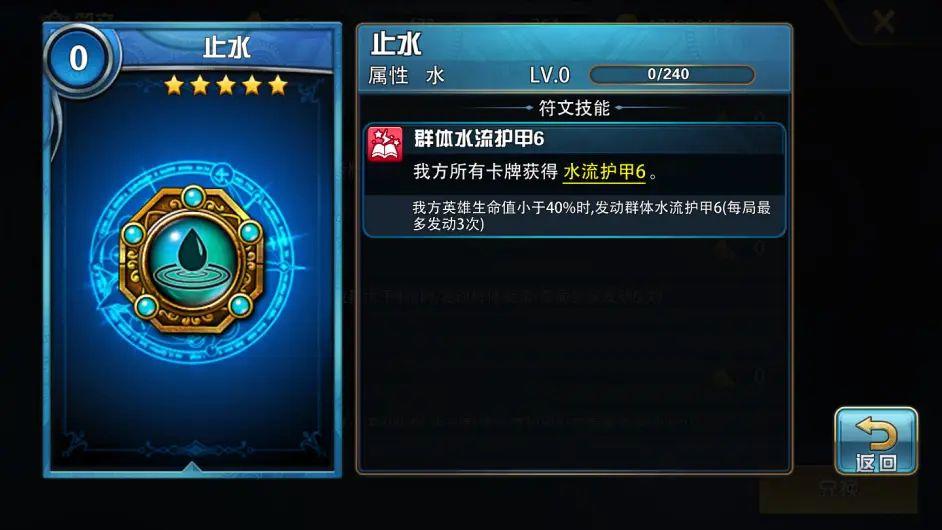
Task: Click the 止水 heading in the detail panel
Action: coord(396,44)
